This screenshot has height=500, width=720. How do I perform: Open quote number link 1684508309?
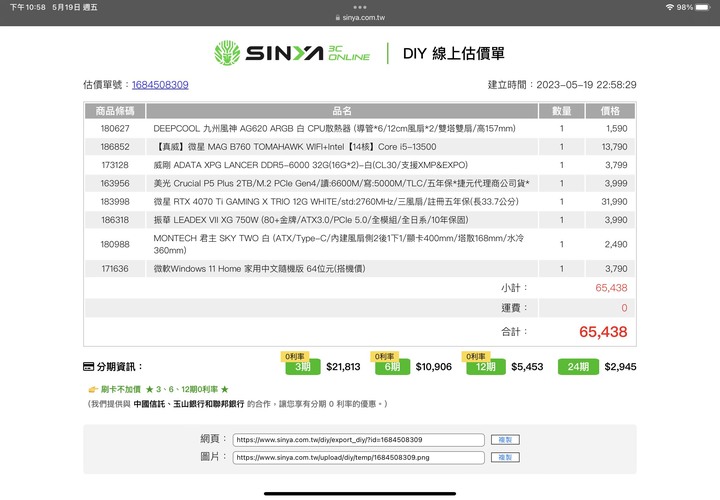pos(160,84)
